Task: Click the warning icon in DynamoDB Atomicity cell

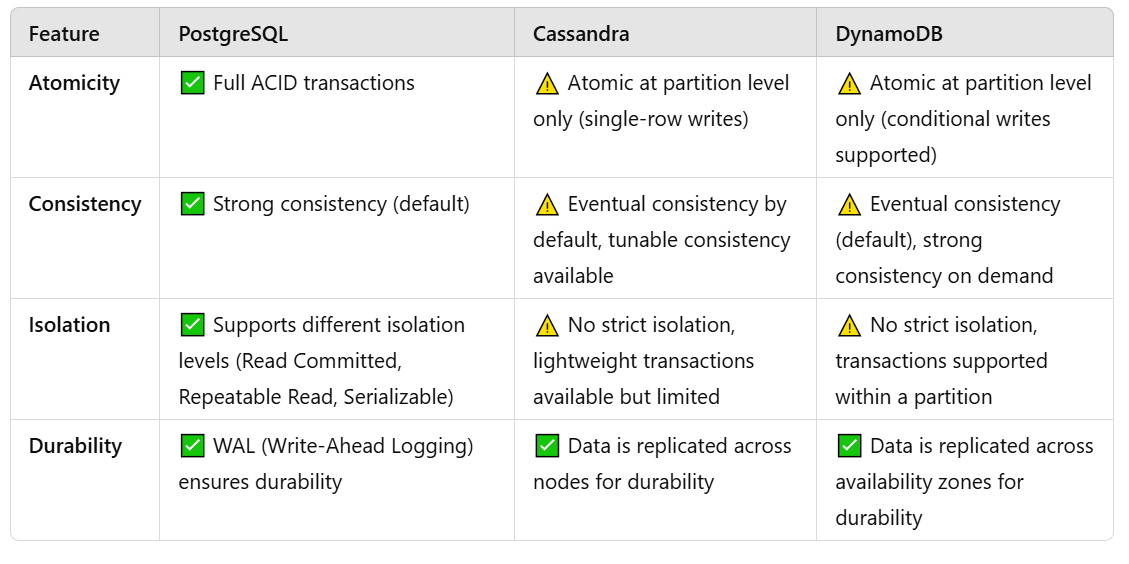Action: point(850,84)
